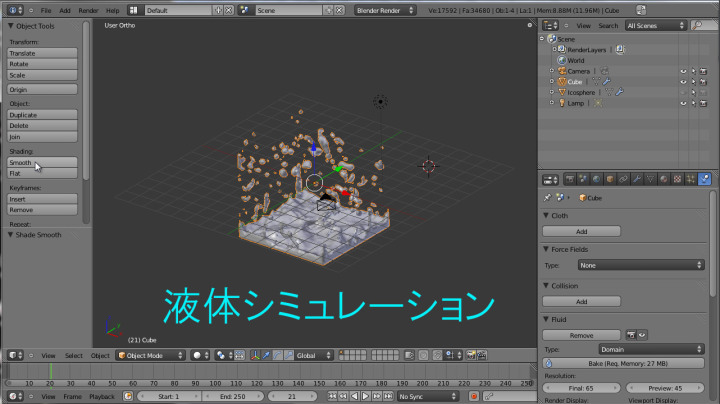Expand the Cloth physics panel
Viewport: 720px width, 404px height.
click(x=560, y=215)
